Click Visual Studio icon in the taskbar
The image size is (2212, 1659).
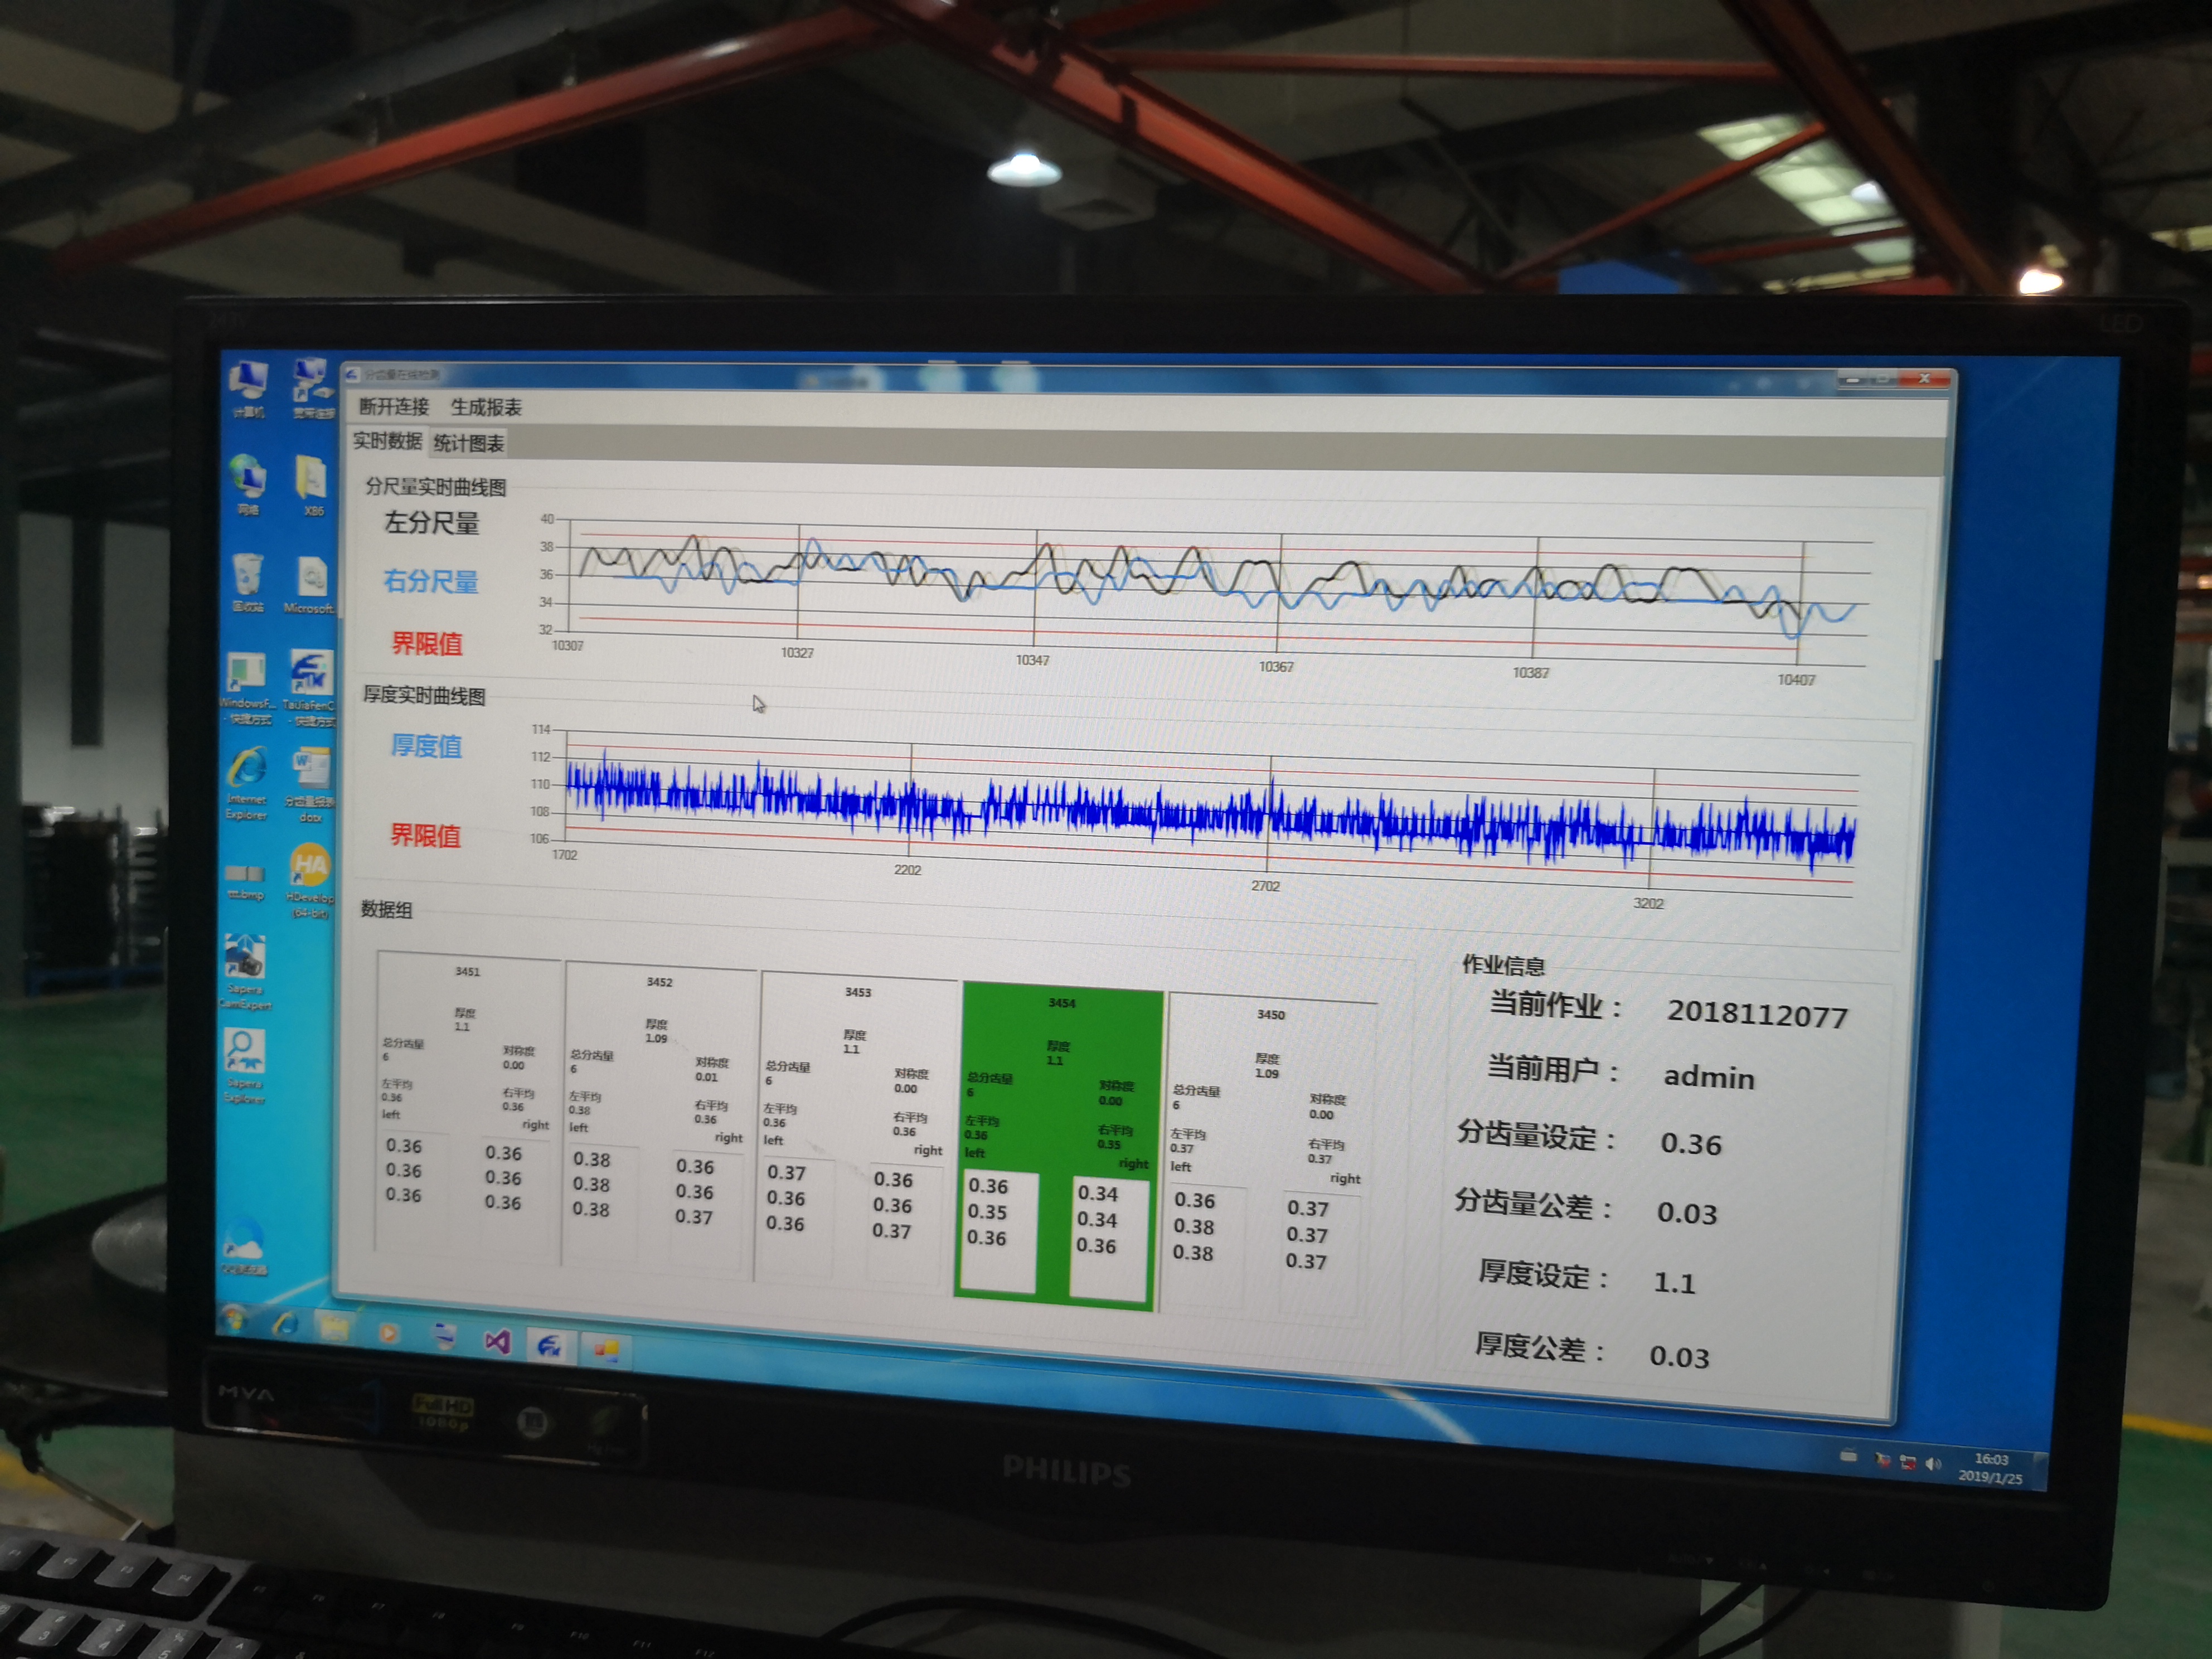[497, 1342]
